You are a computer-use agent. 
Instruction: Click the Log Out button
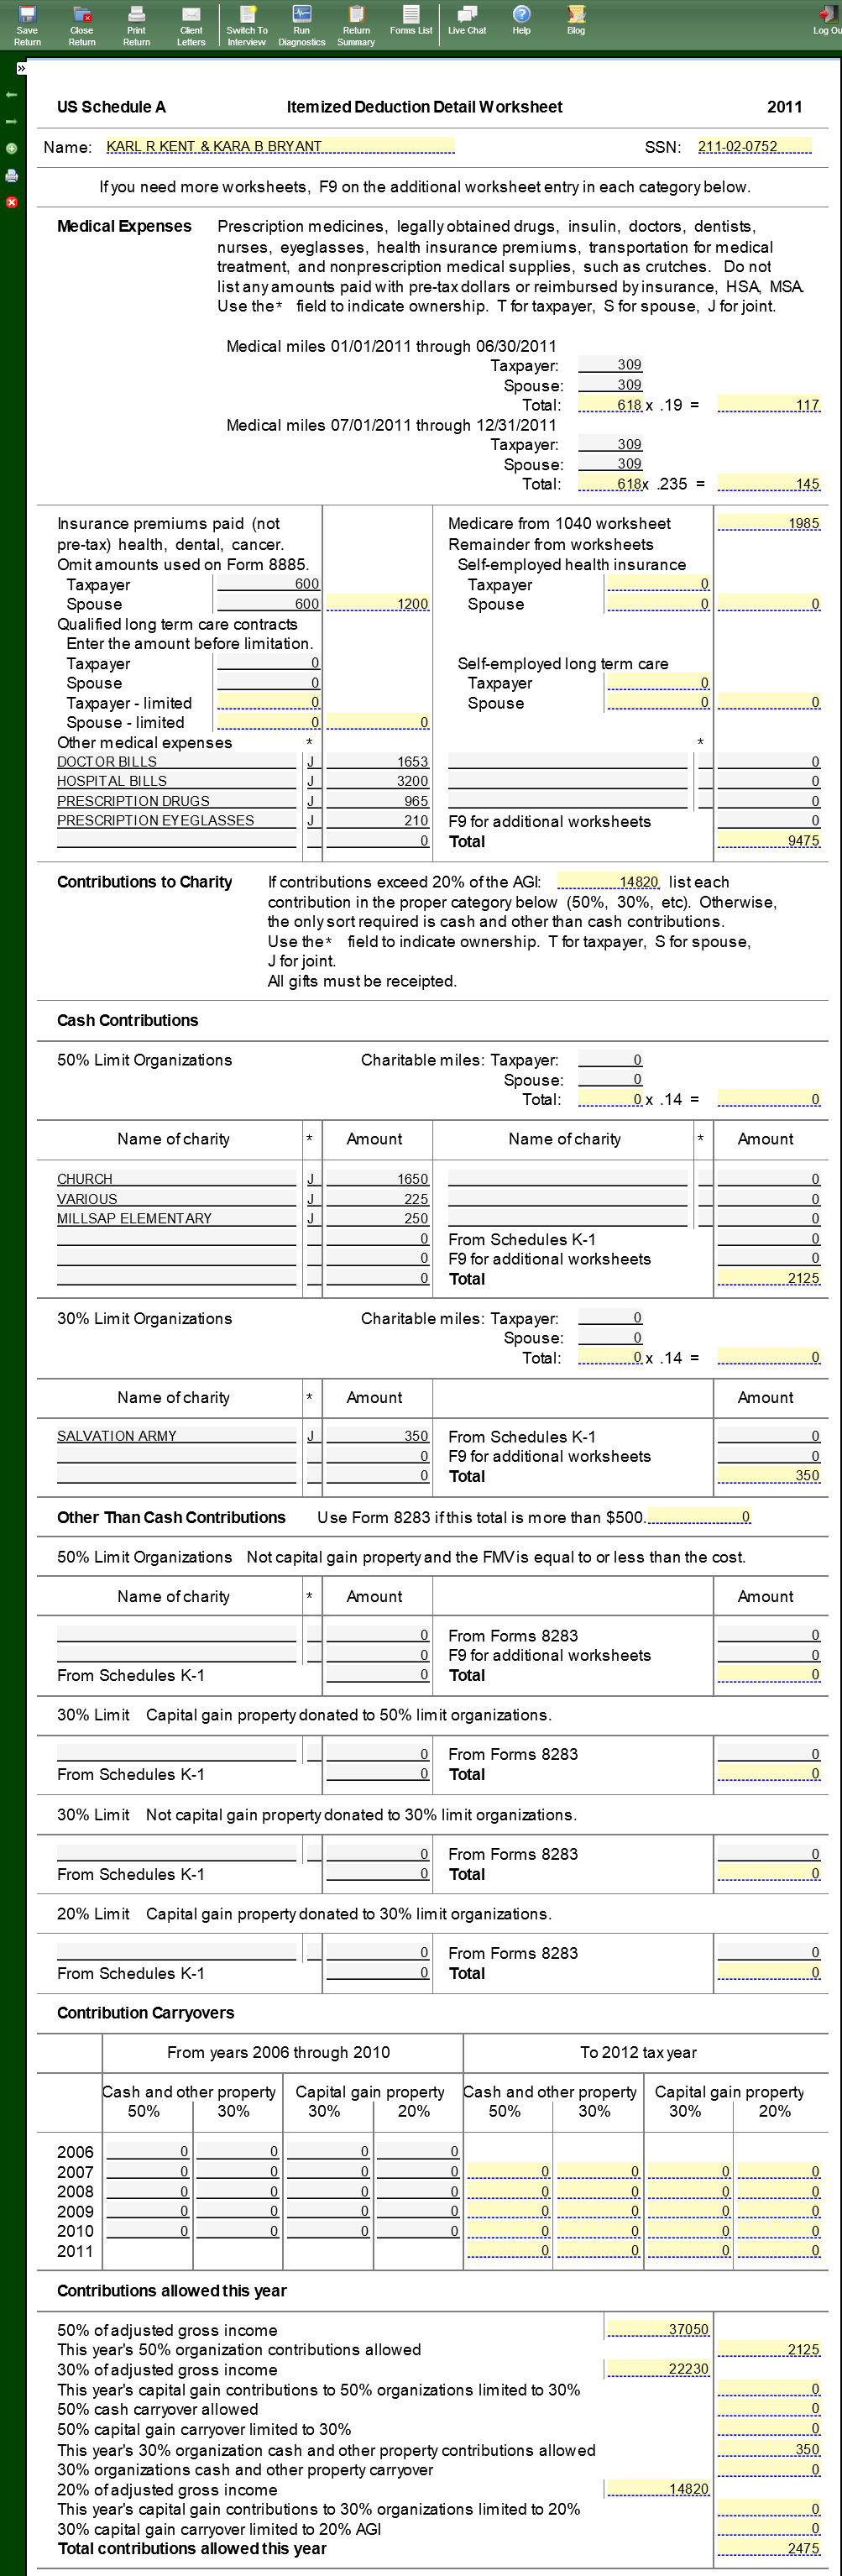[827, 20]
